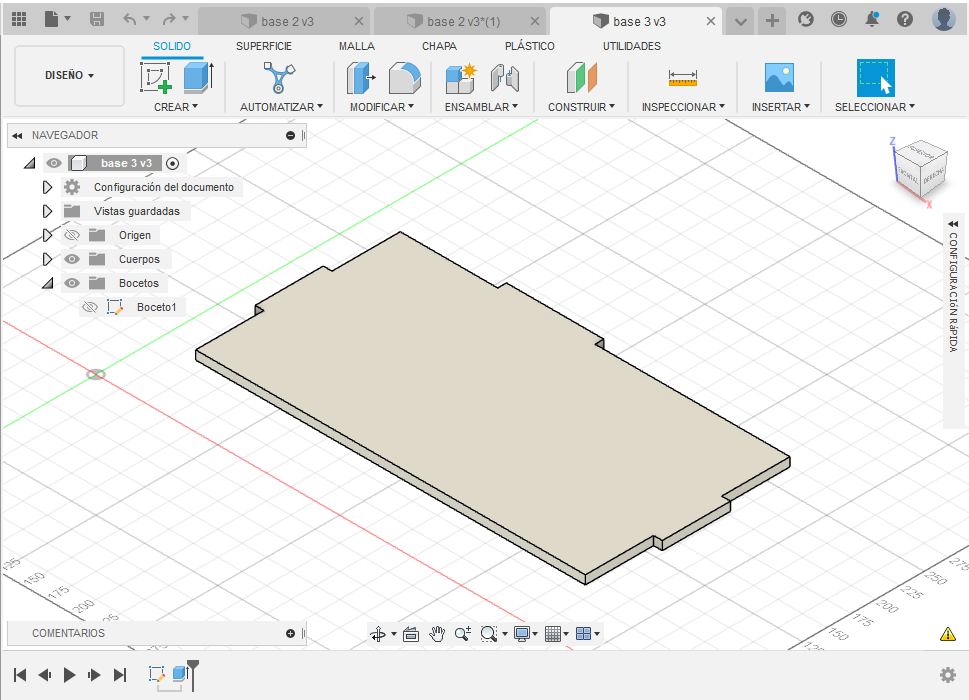Click the Look At tool

(x=411, y=633)
